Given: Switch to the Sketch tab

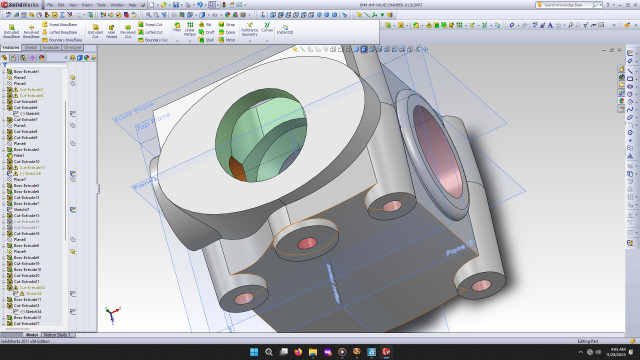Looking at the screenshot, I should pos(31,48).
